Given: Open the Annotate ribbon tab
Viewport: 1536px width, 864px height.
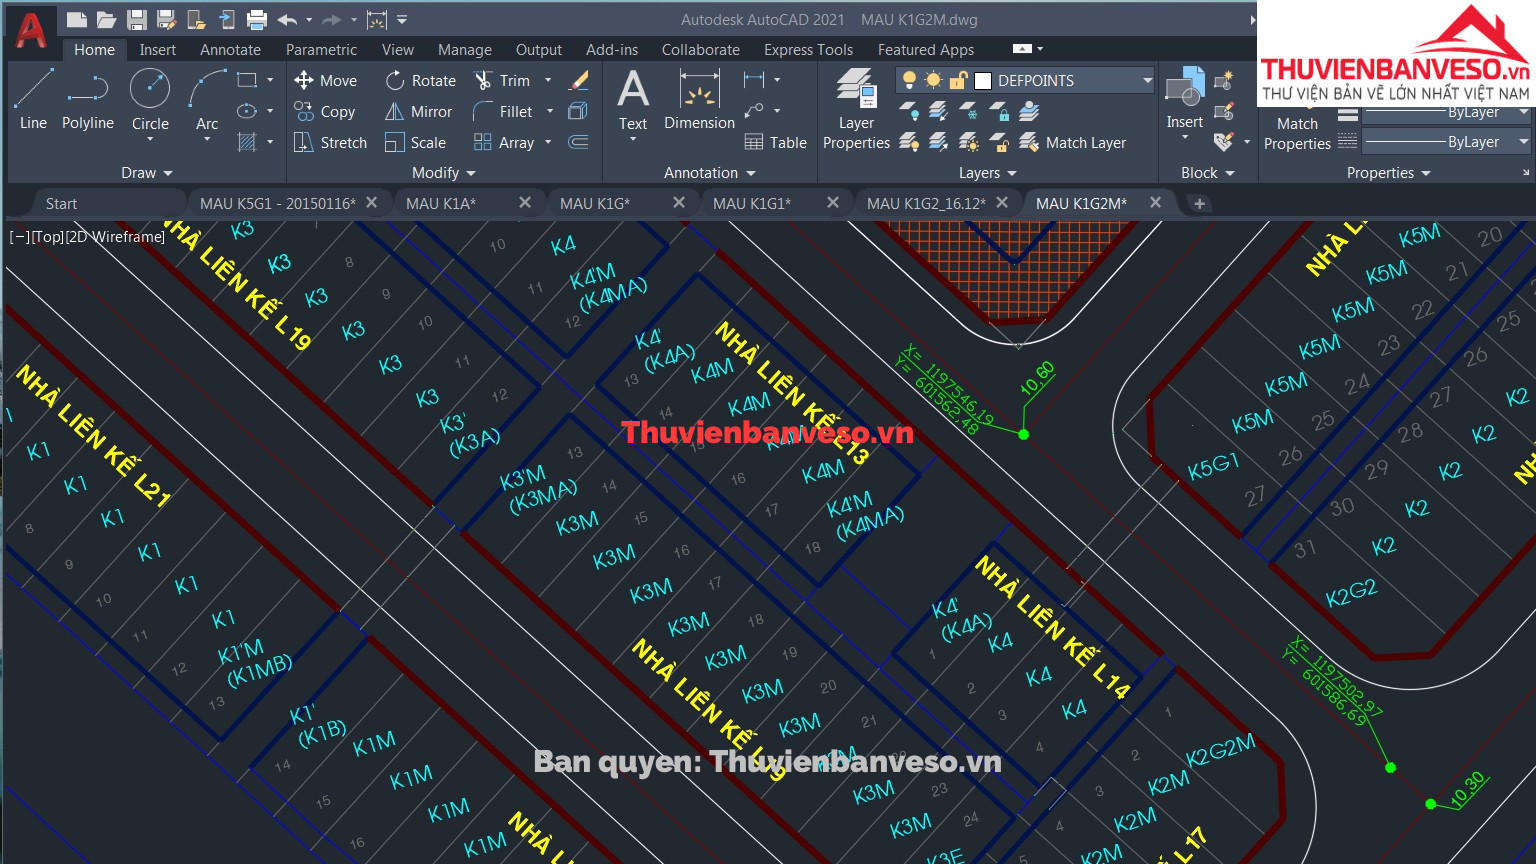Looking at the screenshot, I should pyautogui.click(x=230, y=49).
